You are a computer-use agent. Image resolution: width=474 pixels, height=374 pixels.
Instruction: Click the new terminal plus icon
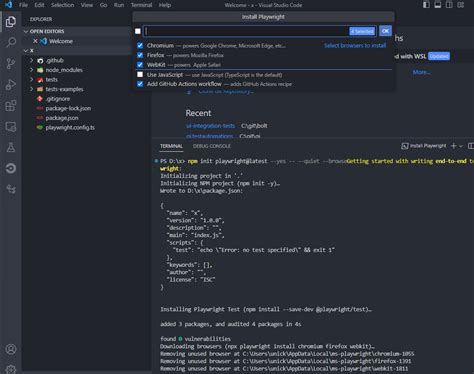pos(453,146)
